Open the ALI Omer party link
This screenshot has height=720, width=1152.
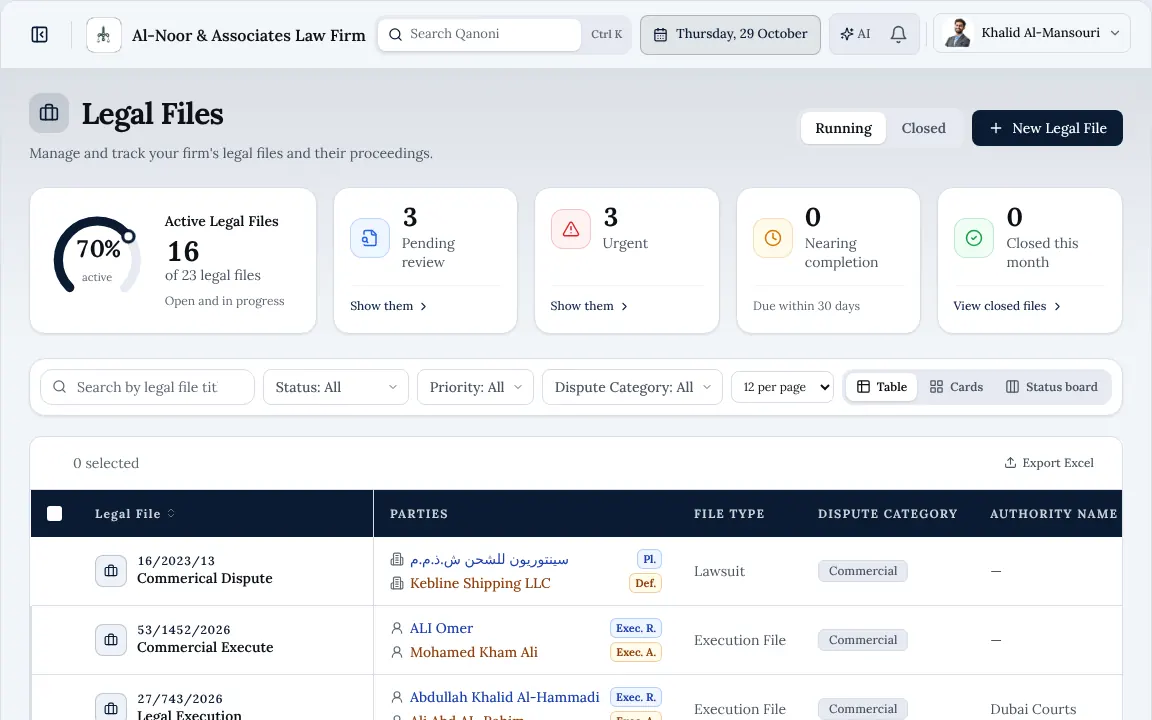pyautogui.click(x=441, y=628)
